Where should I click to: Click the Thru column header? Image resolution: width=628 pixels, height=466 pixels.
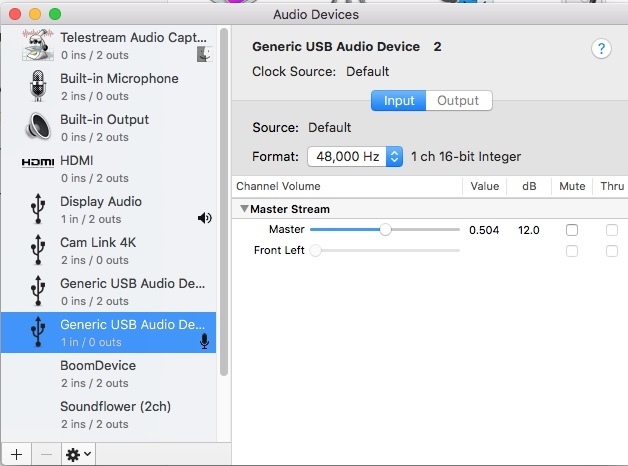tap(612, 186)
